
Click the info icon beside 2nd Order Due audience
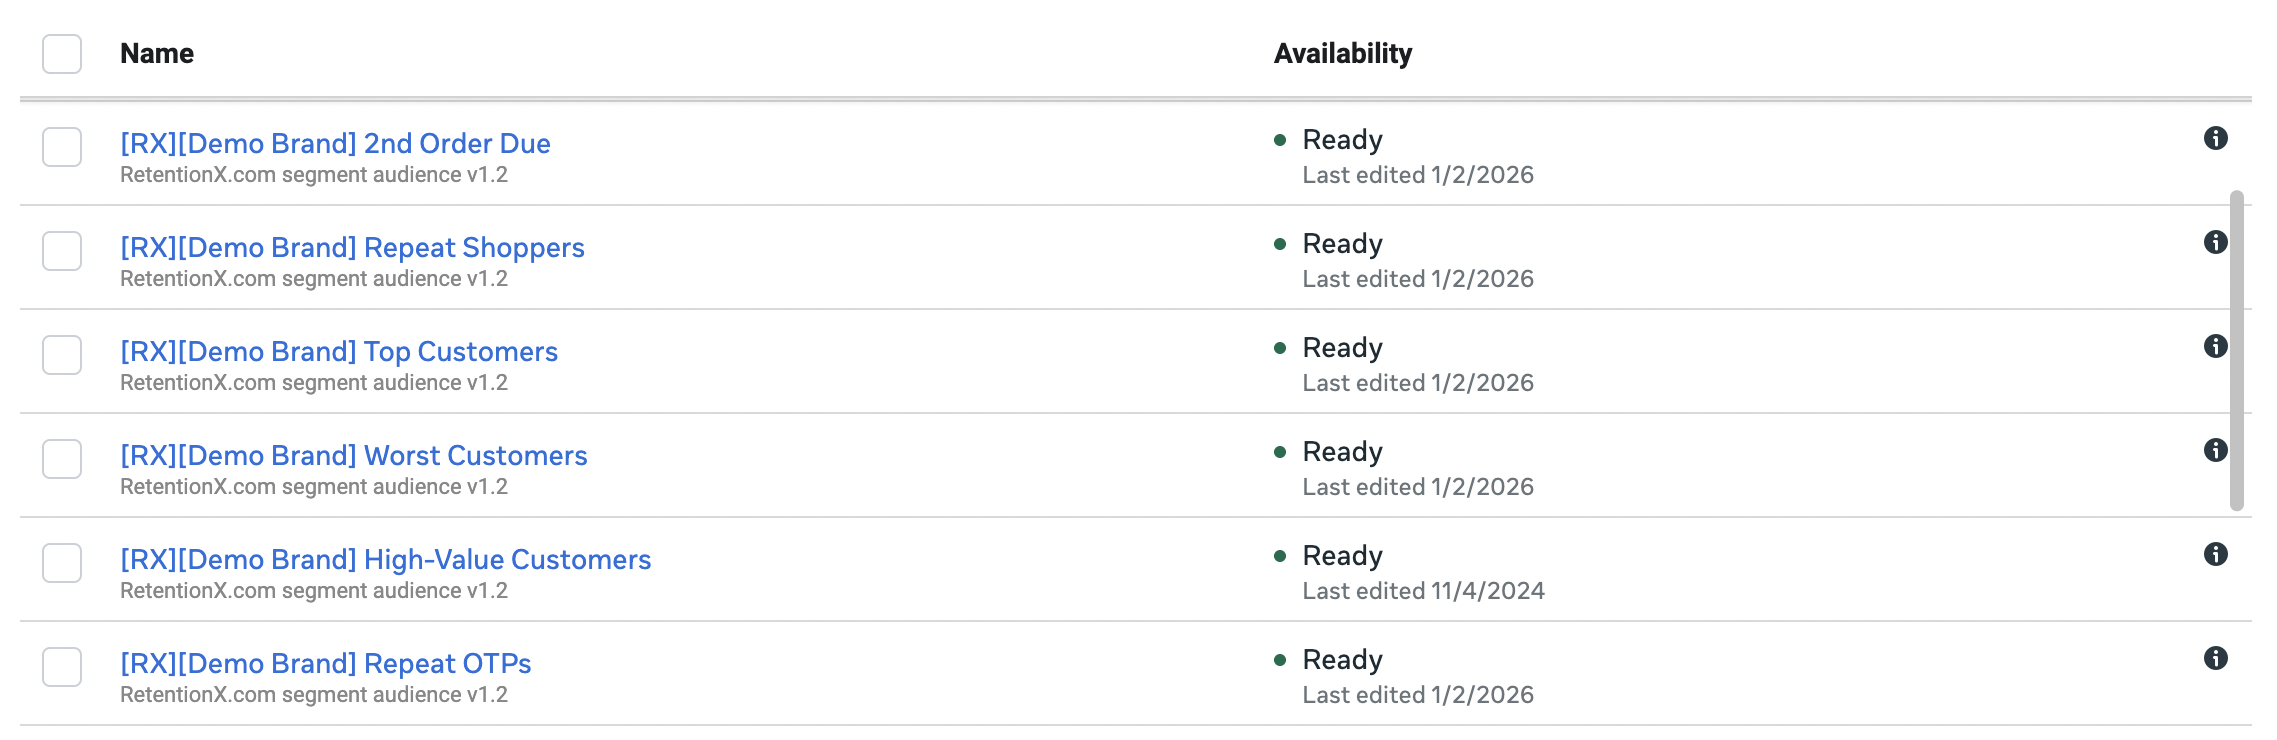(2218, 139)
